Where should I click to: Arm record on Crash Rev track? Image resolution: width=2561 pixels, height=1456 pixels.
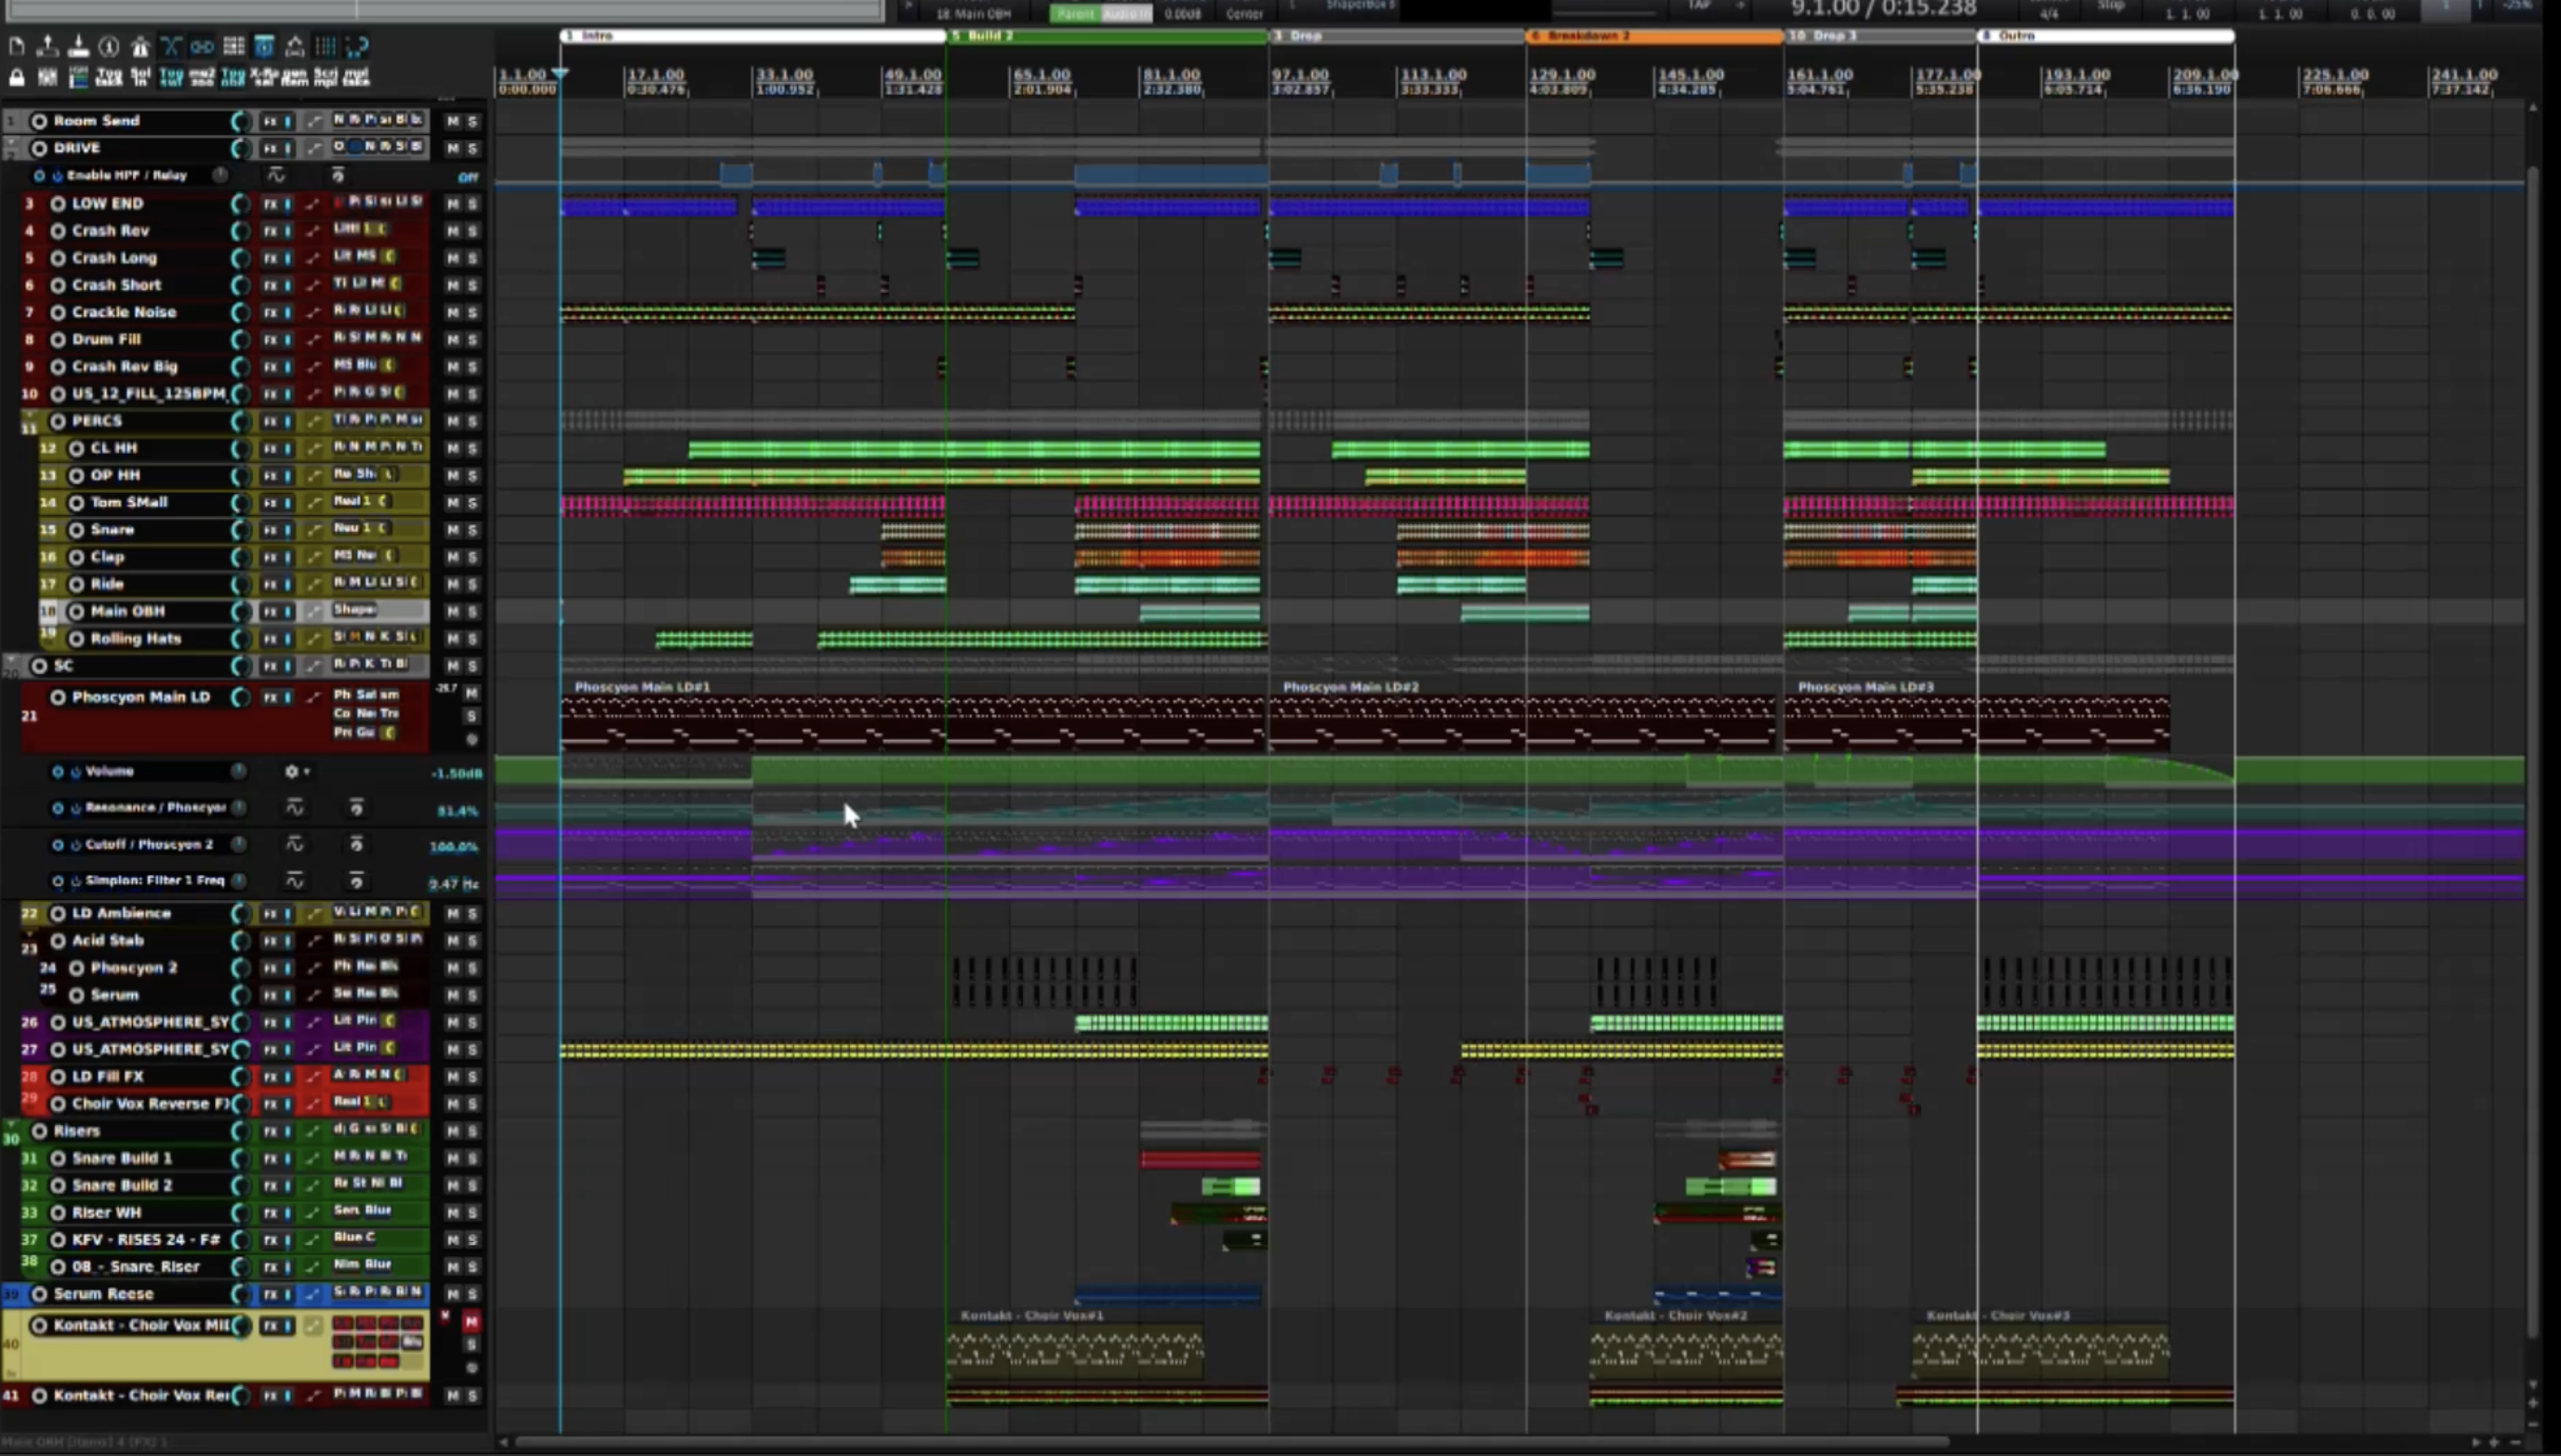(58, 231)
